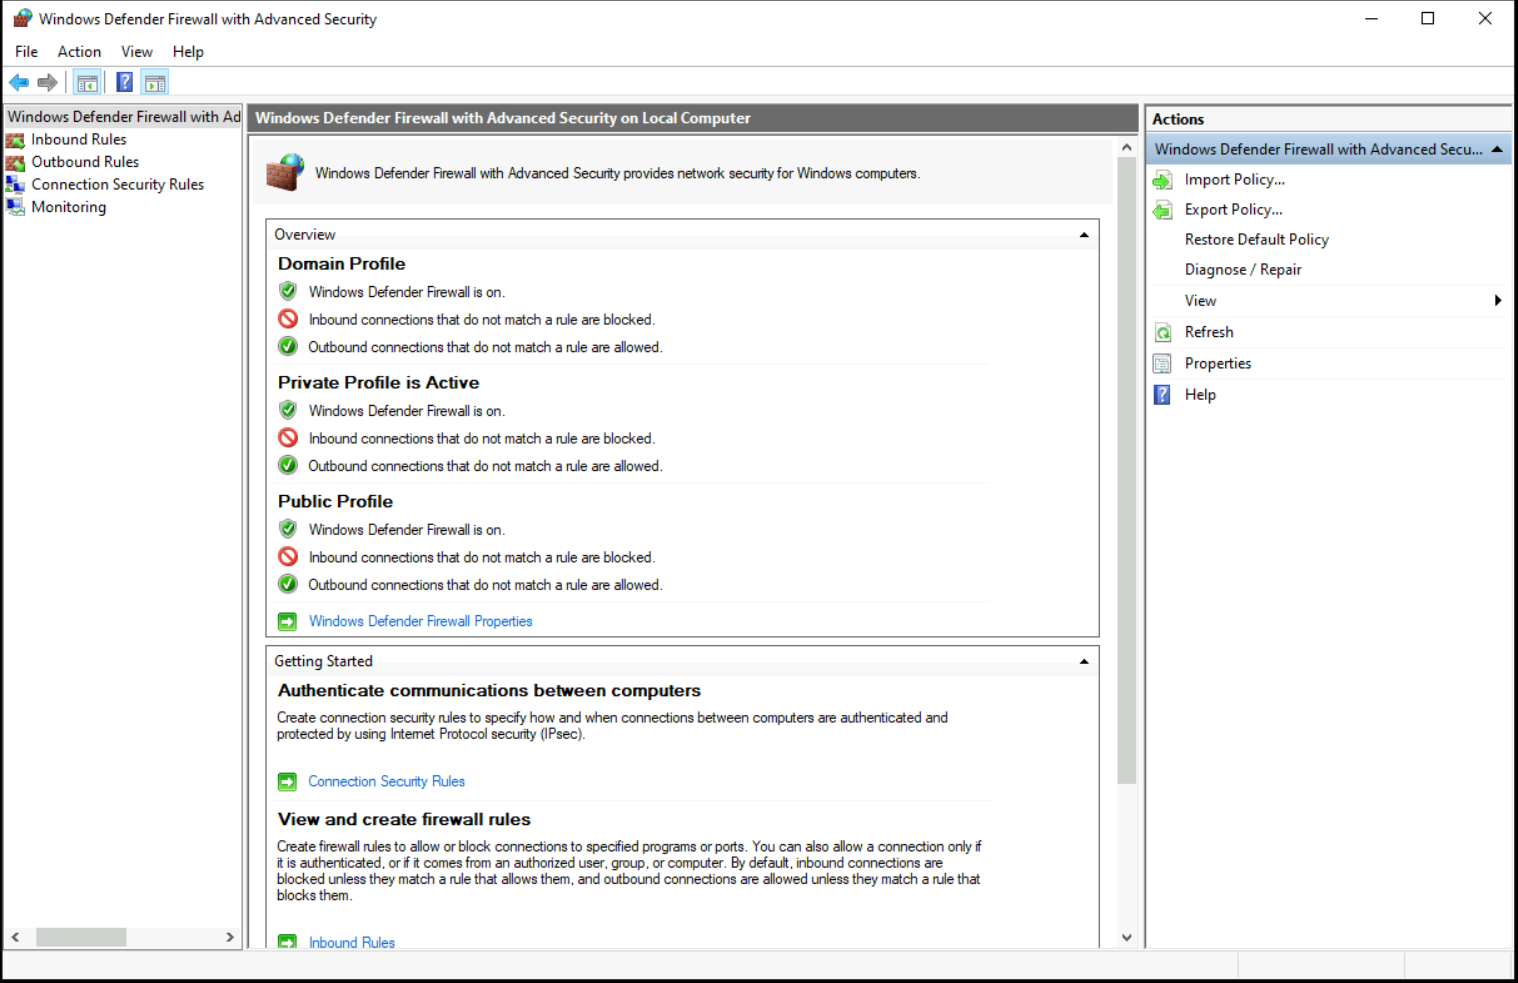Click the Public Profile heading
The width and height of the screenshot is (1518, 983).
tap(335, 502)
